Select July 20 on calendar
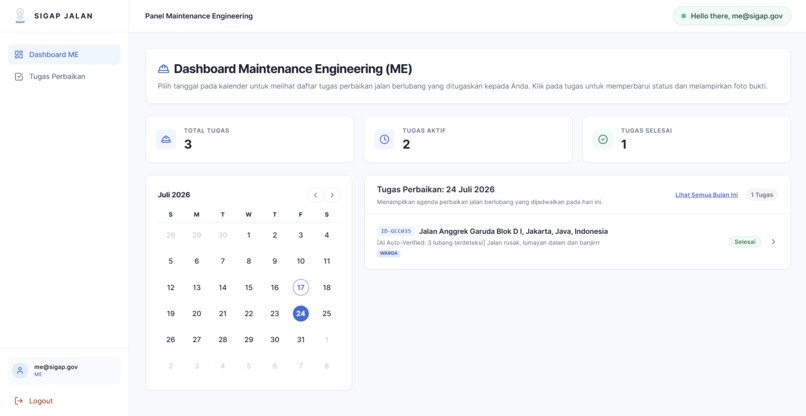 (x=197, y=313)
